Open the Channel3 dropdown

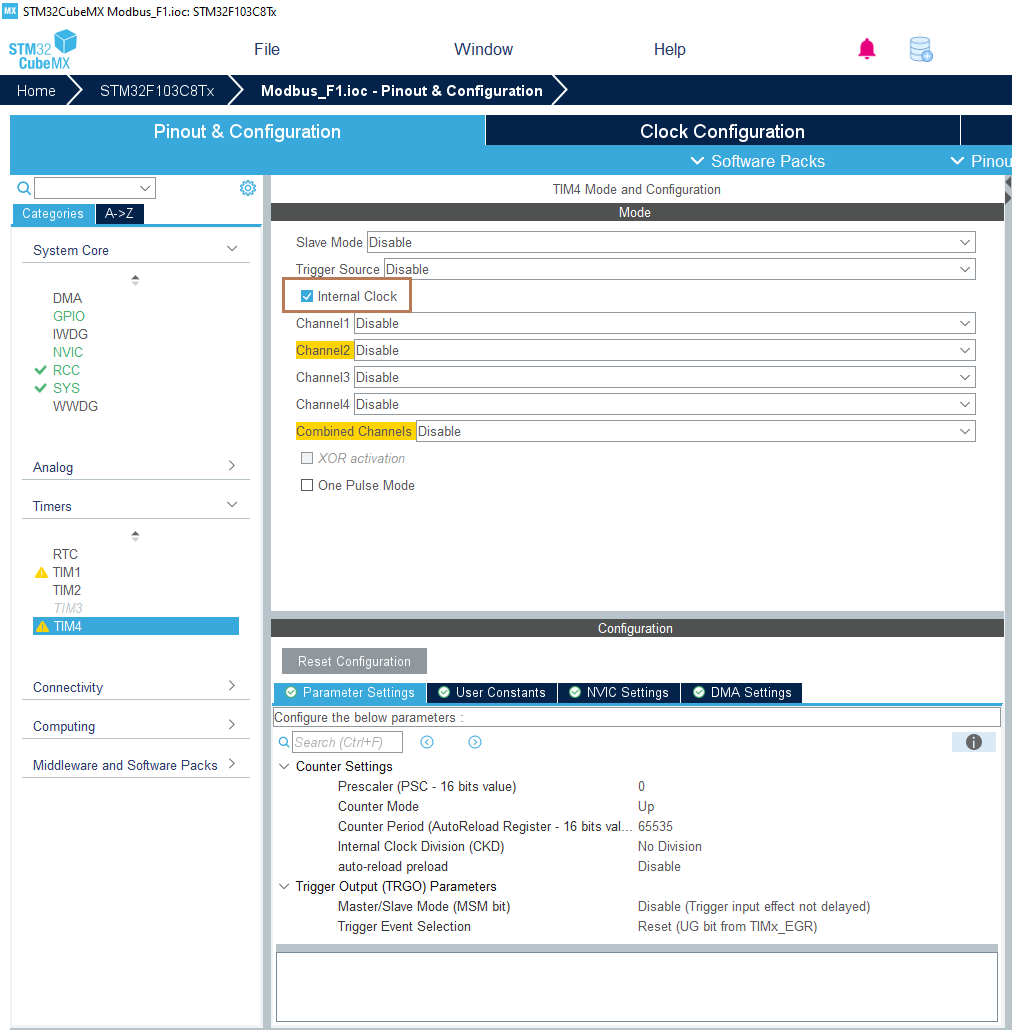665,377
